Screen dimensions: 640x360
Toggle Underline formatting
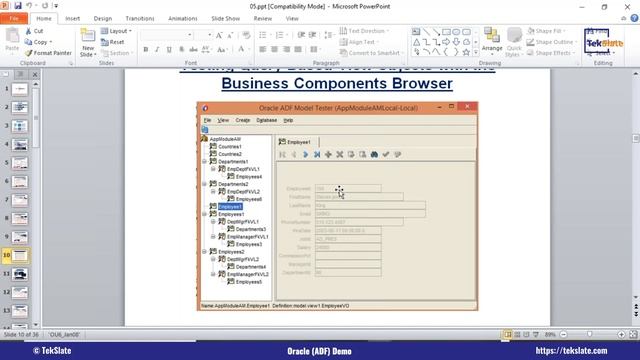tap(169, 49)
